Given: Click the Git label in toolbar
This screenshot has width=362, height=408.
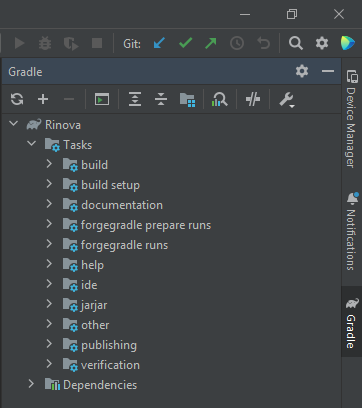Looking at the screenshot, I should click(x=132, y=44).
